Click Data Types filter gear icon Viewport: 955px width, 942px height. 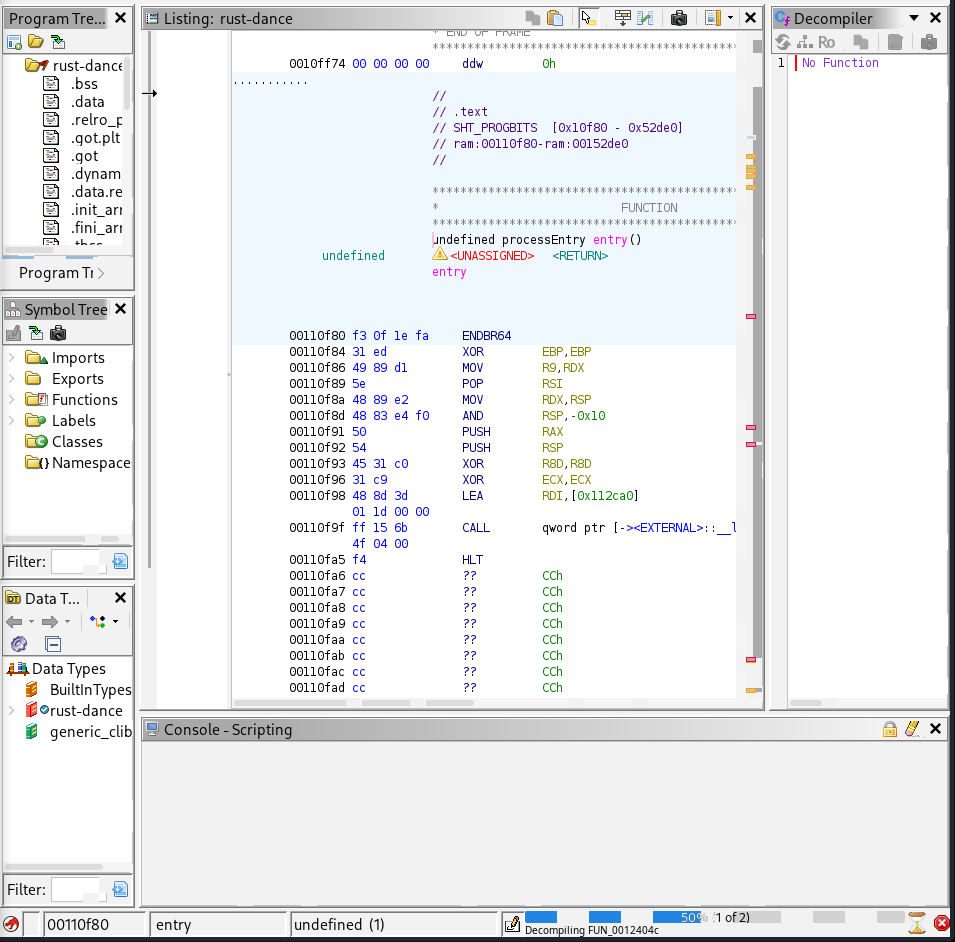point(19,644)
